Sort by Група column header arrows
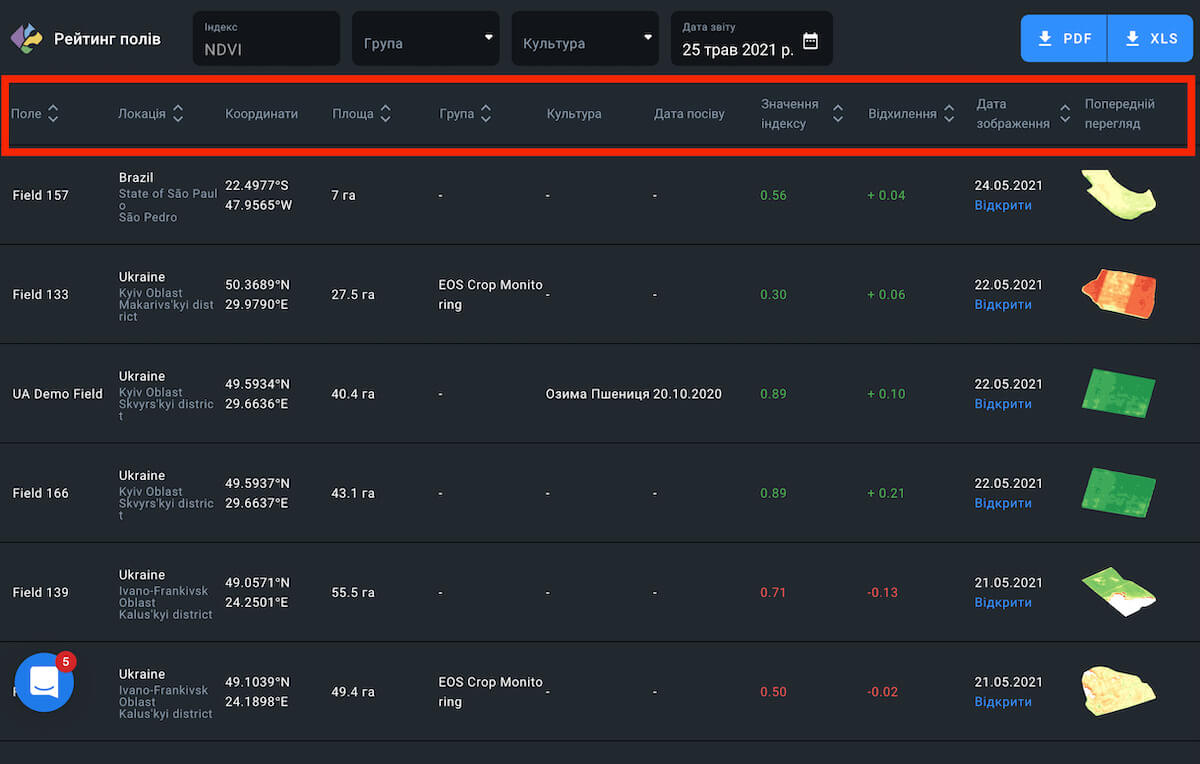Screen dimensions: 1200x764 (485, 114)
